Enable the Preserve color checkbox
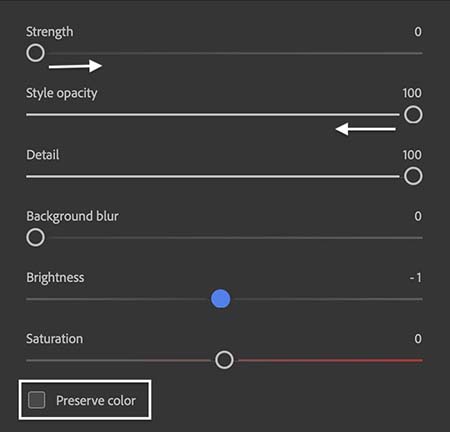The width and height of the screenshot is (450, 432). (x=37, y=400)
